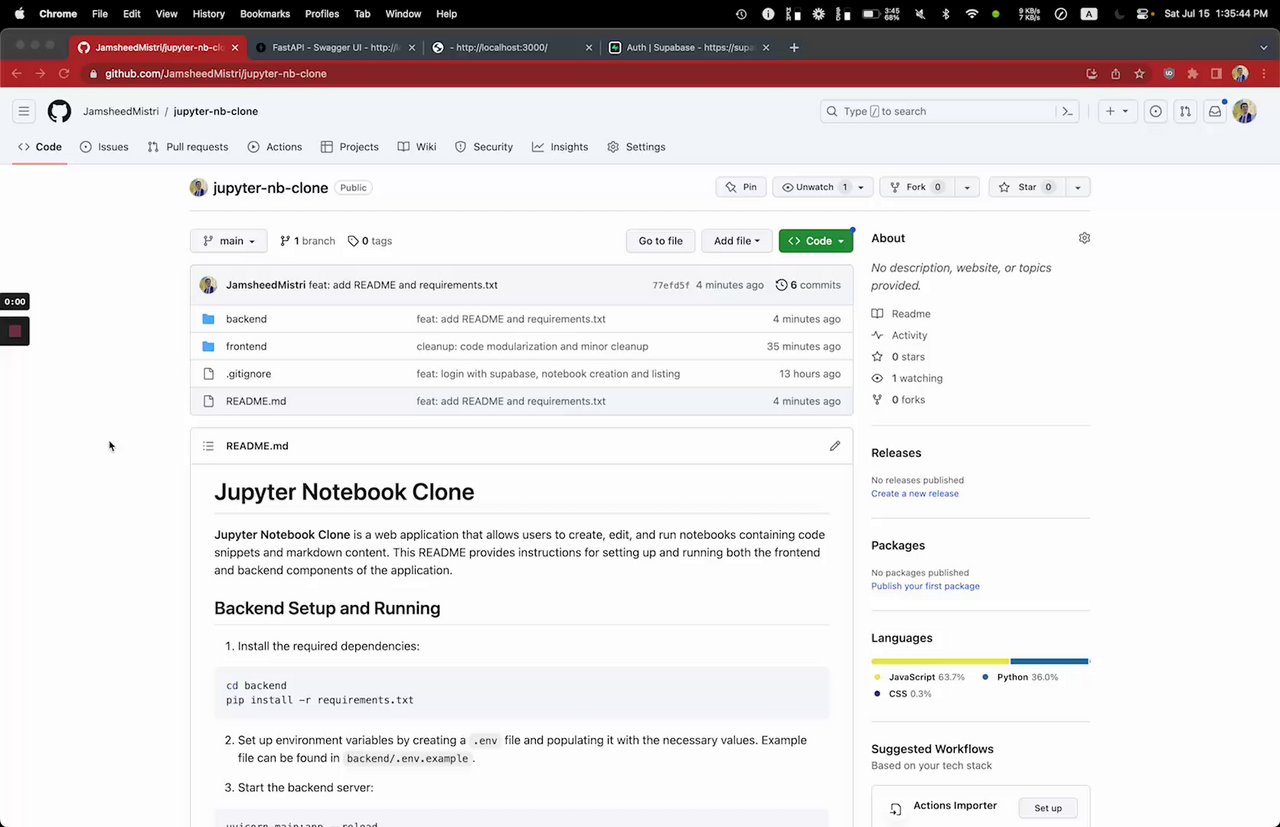Open the Bluetooth icon in the menu bar
The width and height of the screenshot is (1280, 827).
click(946, 14)
